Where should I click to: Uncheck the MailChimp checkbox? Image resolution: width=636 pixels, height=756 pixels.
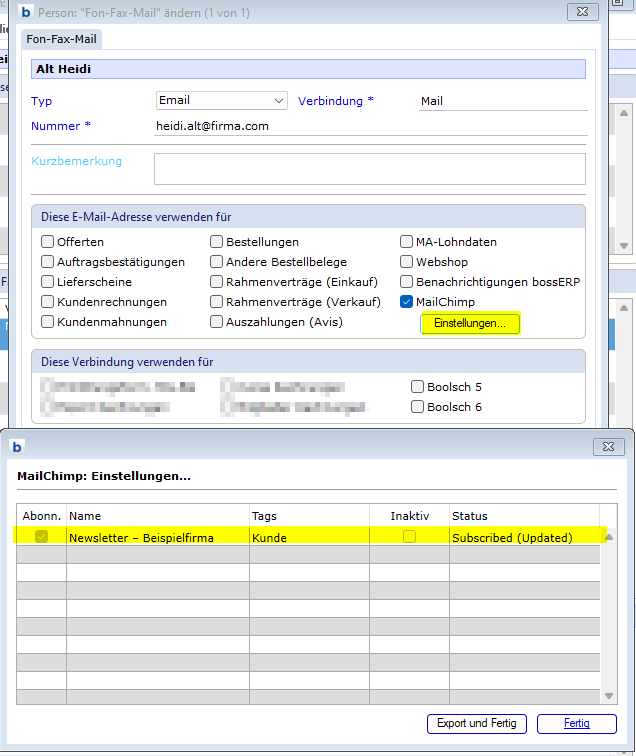[x=406, y=302]
